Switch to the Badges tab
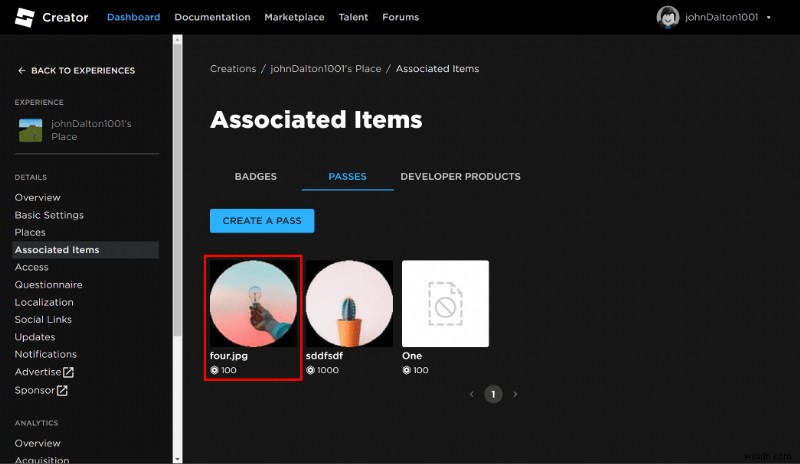 tap(256, 177)
